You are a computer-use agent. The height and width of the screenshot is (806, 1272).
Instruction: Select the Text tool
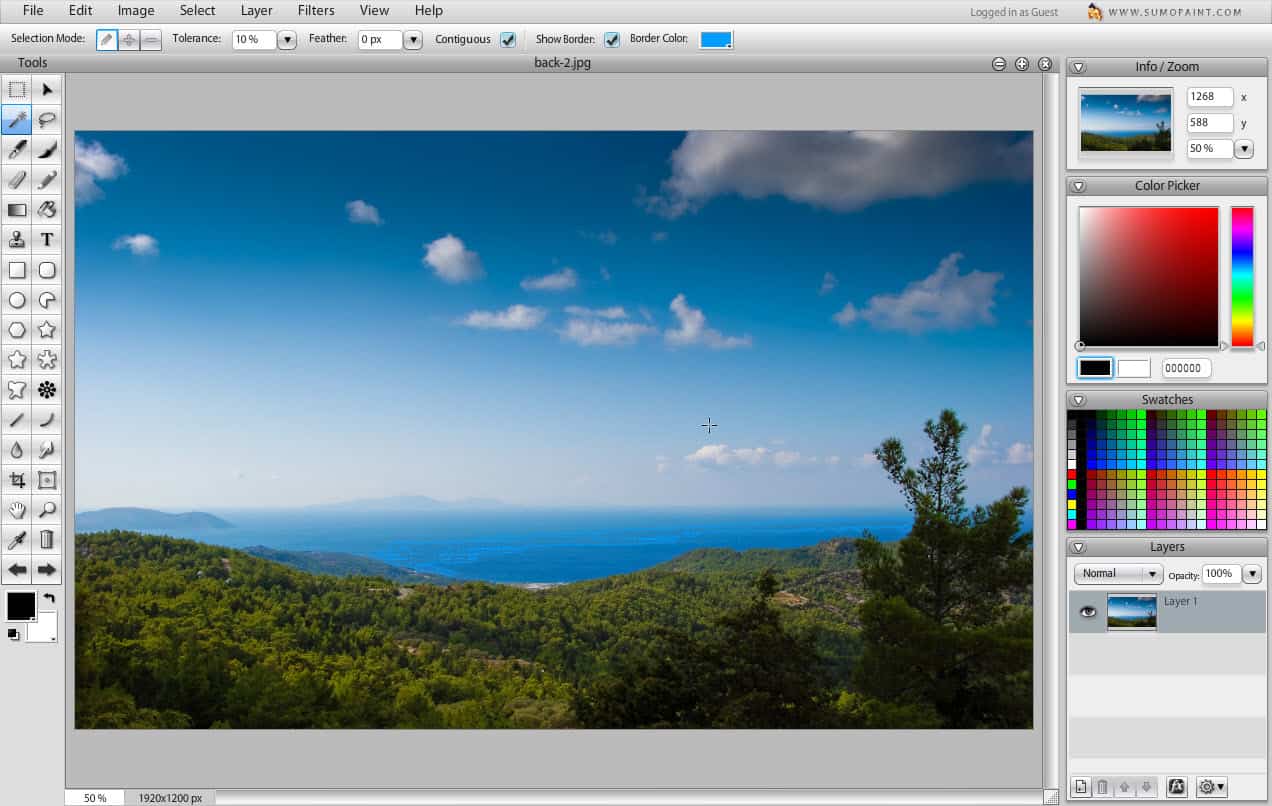click(47, 240)
